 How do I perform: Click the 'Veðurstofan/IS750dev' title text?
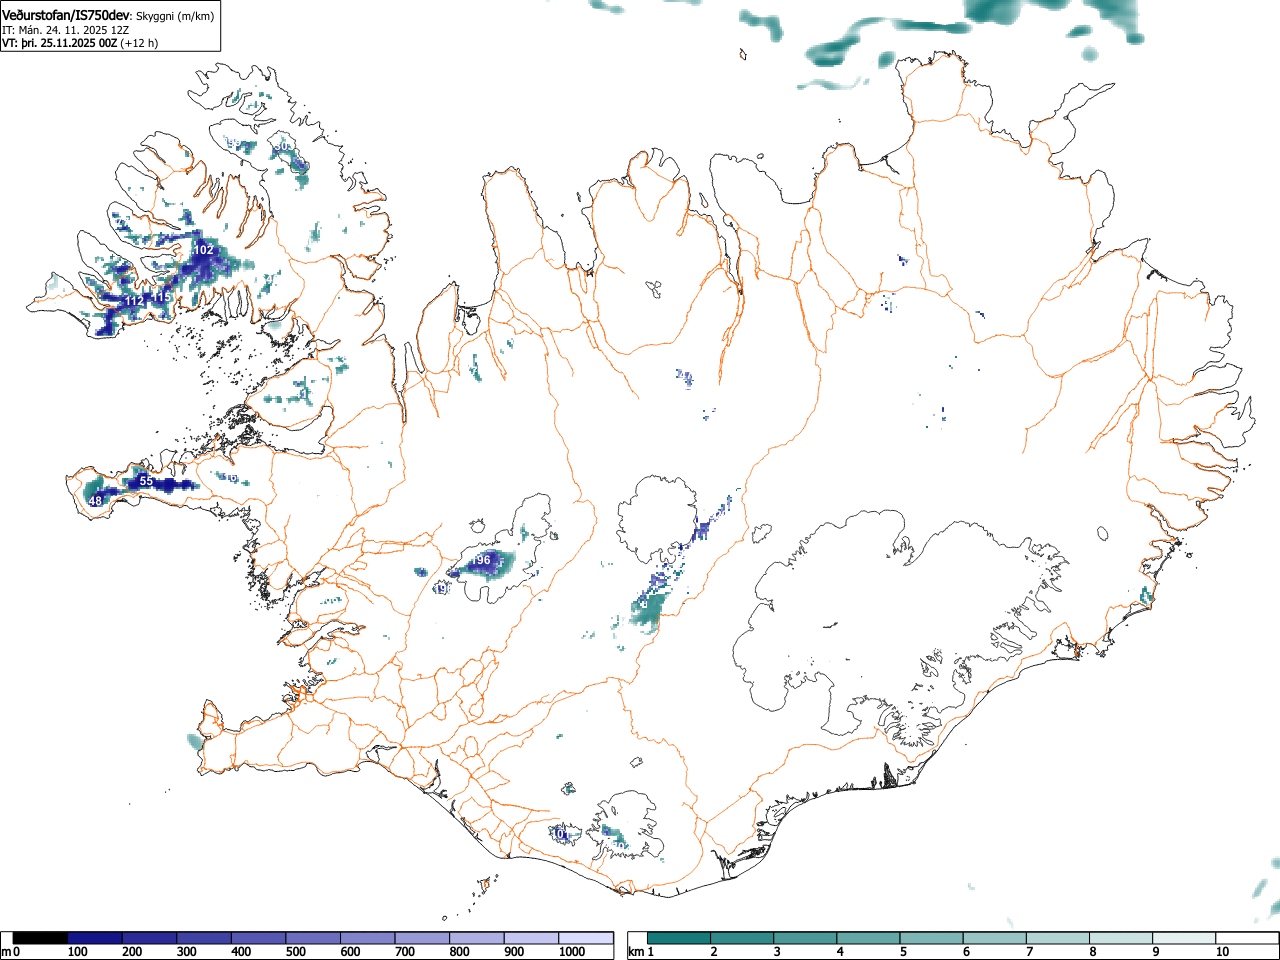[66, 15]
